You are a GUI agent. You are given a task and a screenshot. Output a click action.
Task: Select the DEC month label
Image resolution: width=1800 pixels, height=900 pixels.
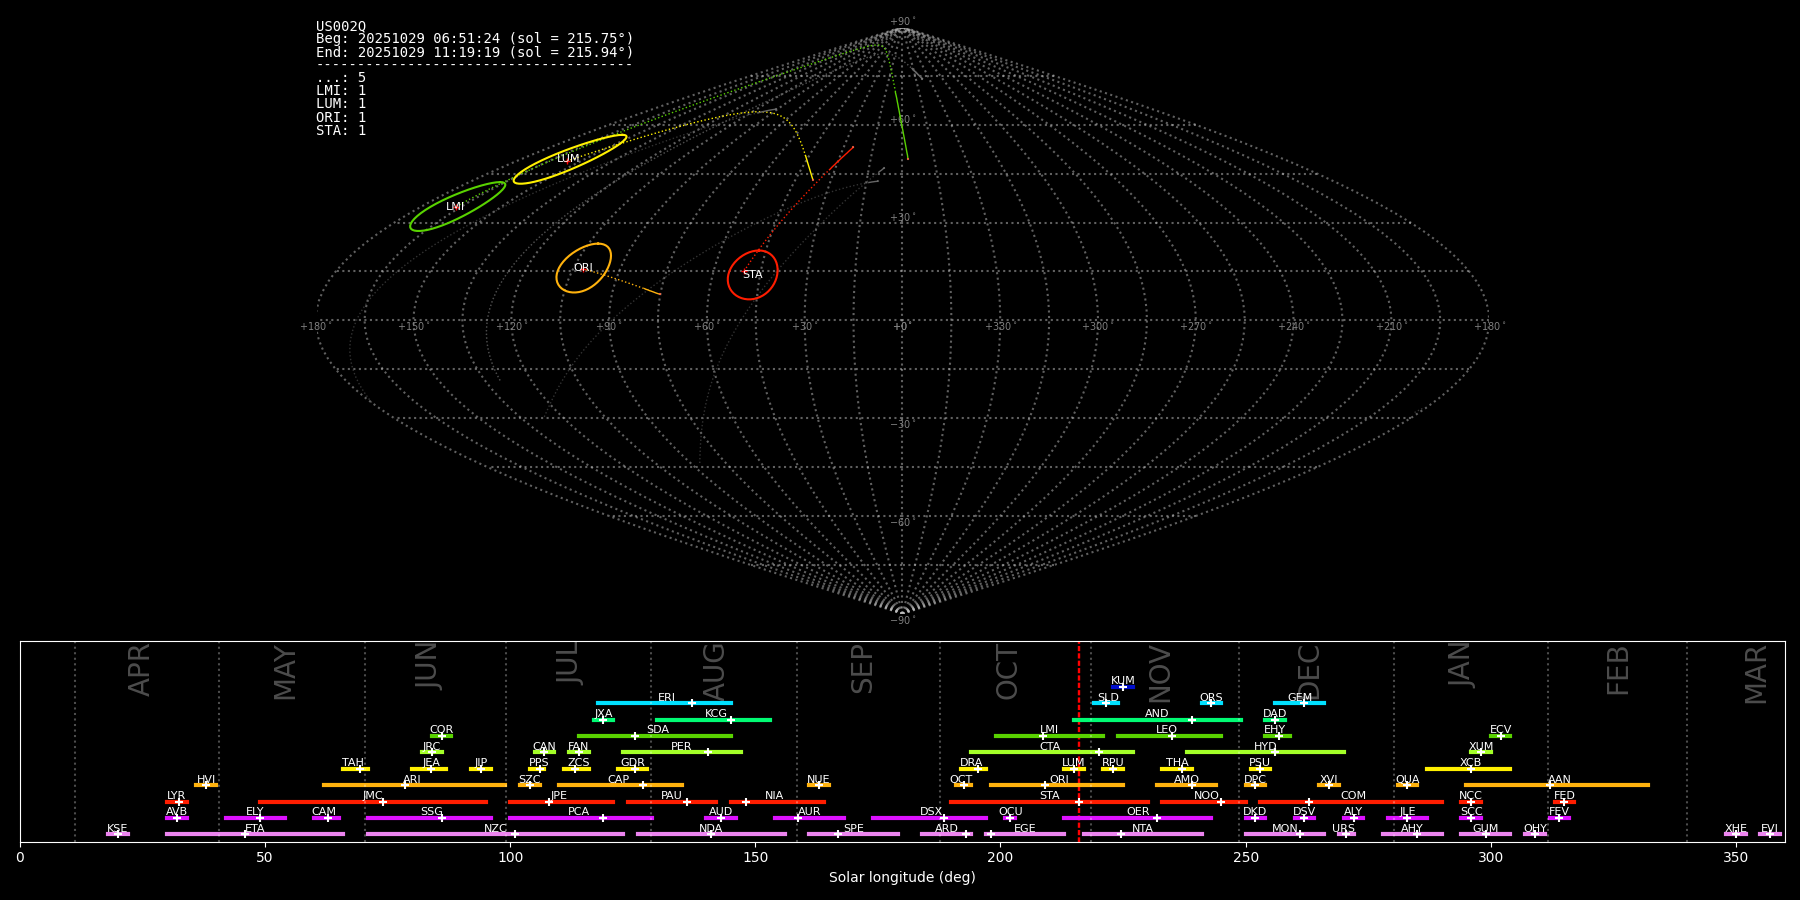[x=1308, y=672]
